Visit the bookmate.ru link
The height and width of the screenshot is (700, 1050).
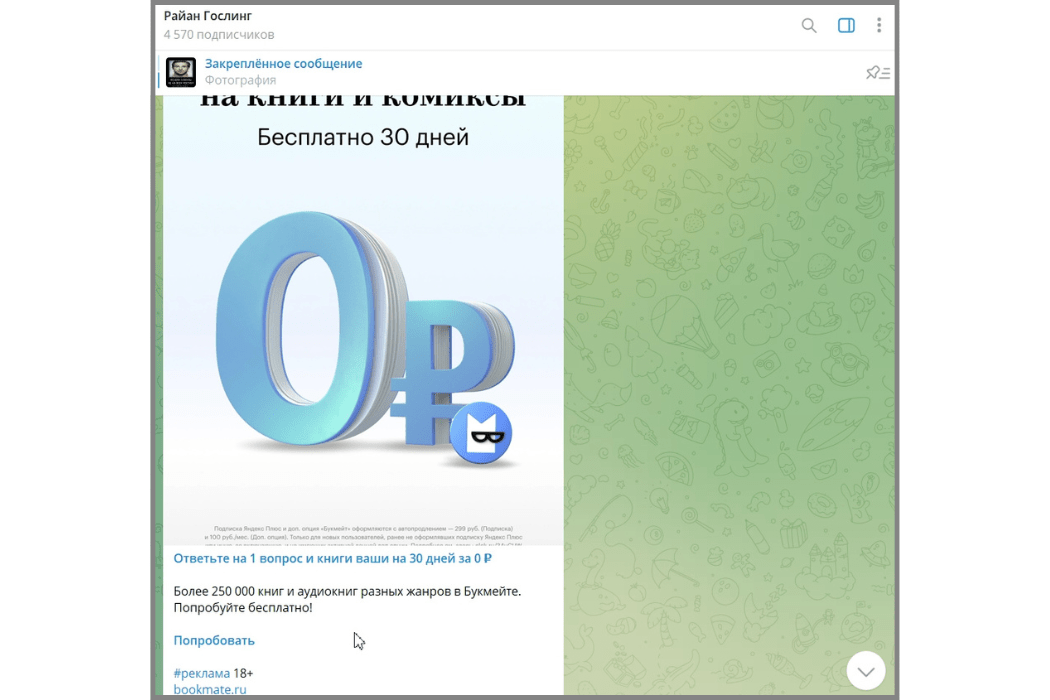pyautogui.click(x=210, y=689)
